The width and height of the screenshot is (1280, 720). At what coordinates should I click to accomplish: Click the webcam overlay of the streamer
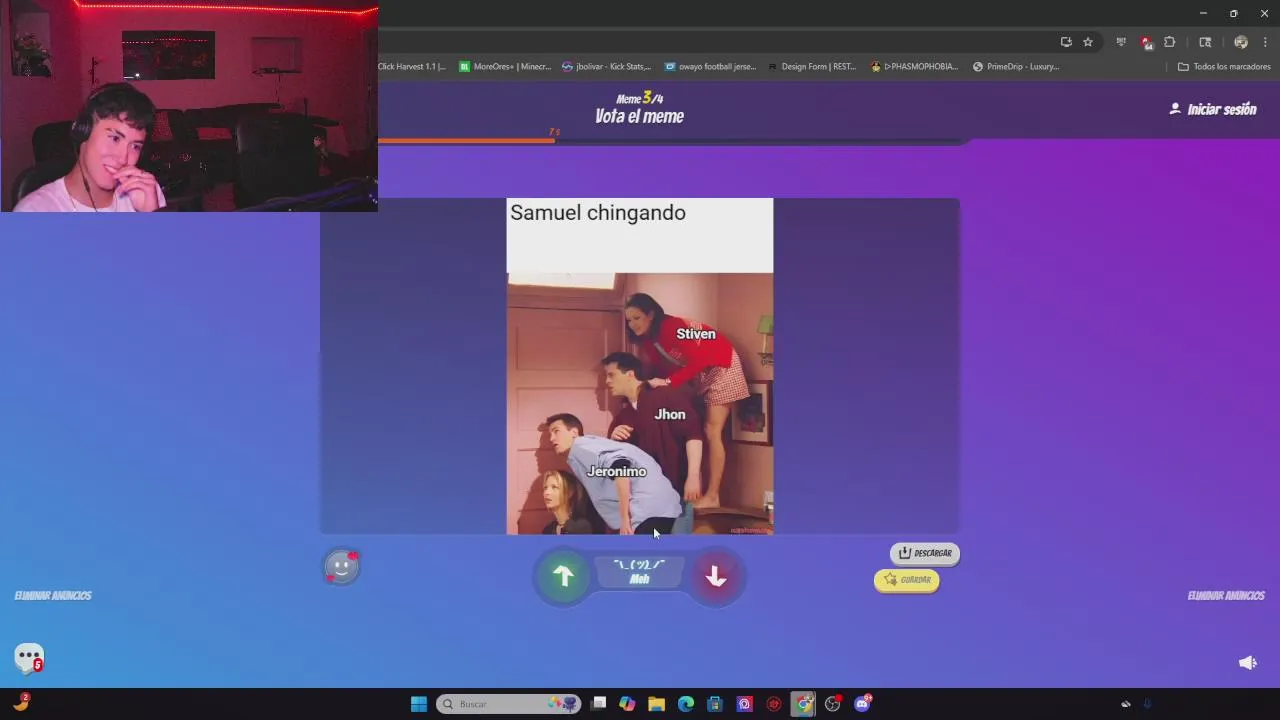click(x=189, y=106)
